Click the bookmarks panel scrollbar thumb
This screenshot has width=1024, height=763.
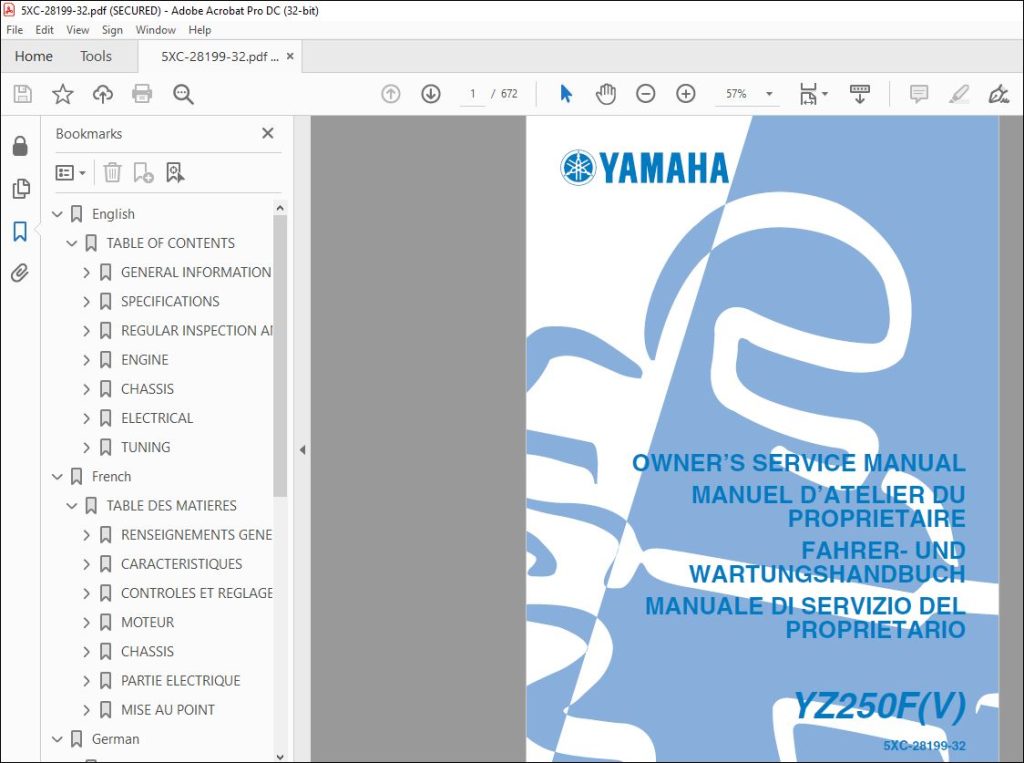pyautogui.click(x=280, y=356)
